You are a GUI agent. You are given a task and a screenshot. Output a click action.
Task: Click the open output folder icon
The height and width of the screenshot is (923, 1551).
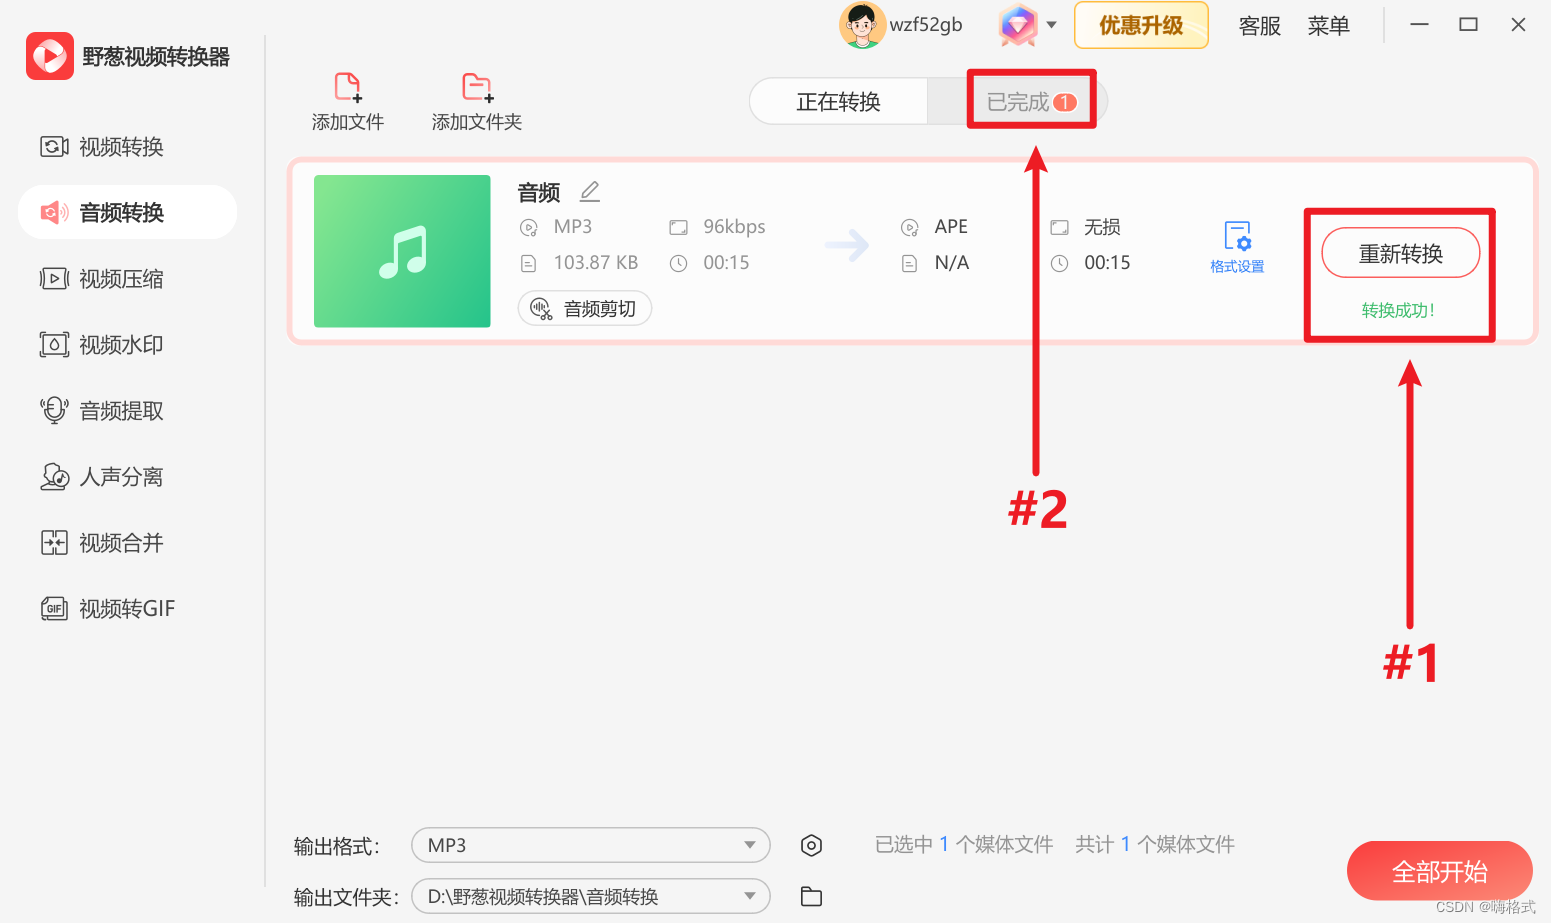point(811,896)
